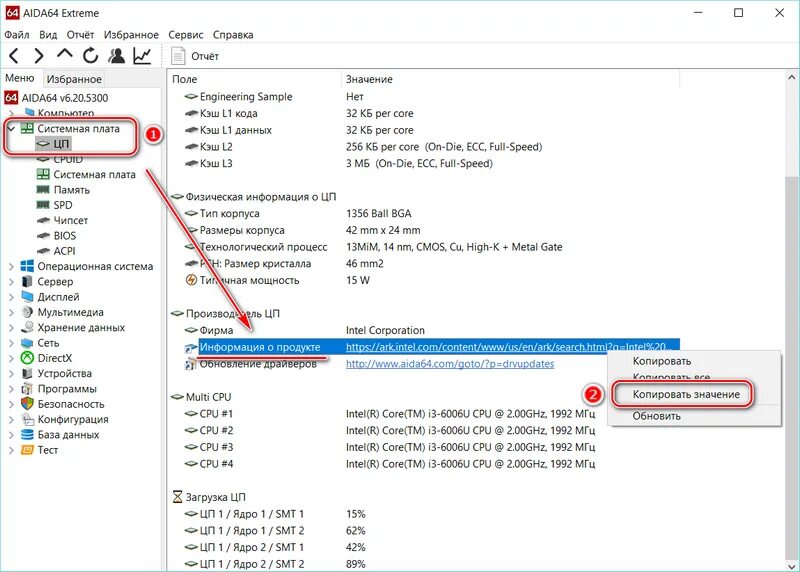800x572 pixels.
Task: Click the scrollbar up arrow in report pane
Action: pyautogui.click(x=791, y=78)
